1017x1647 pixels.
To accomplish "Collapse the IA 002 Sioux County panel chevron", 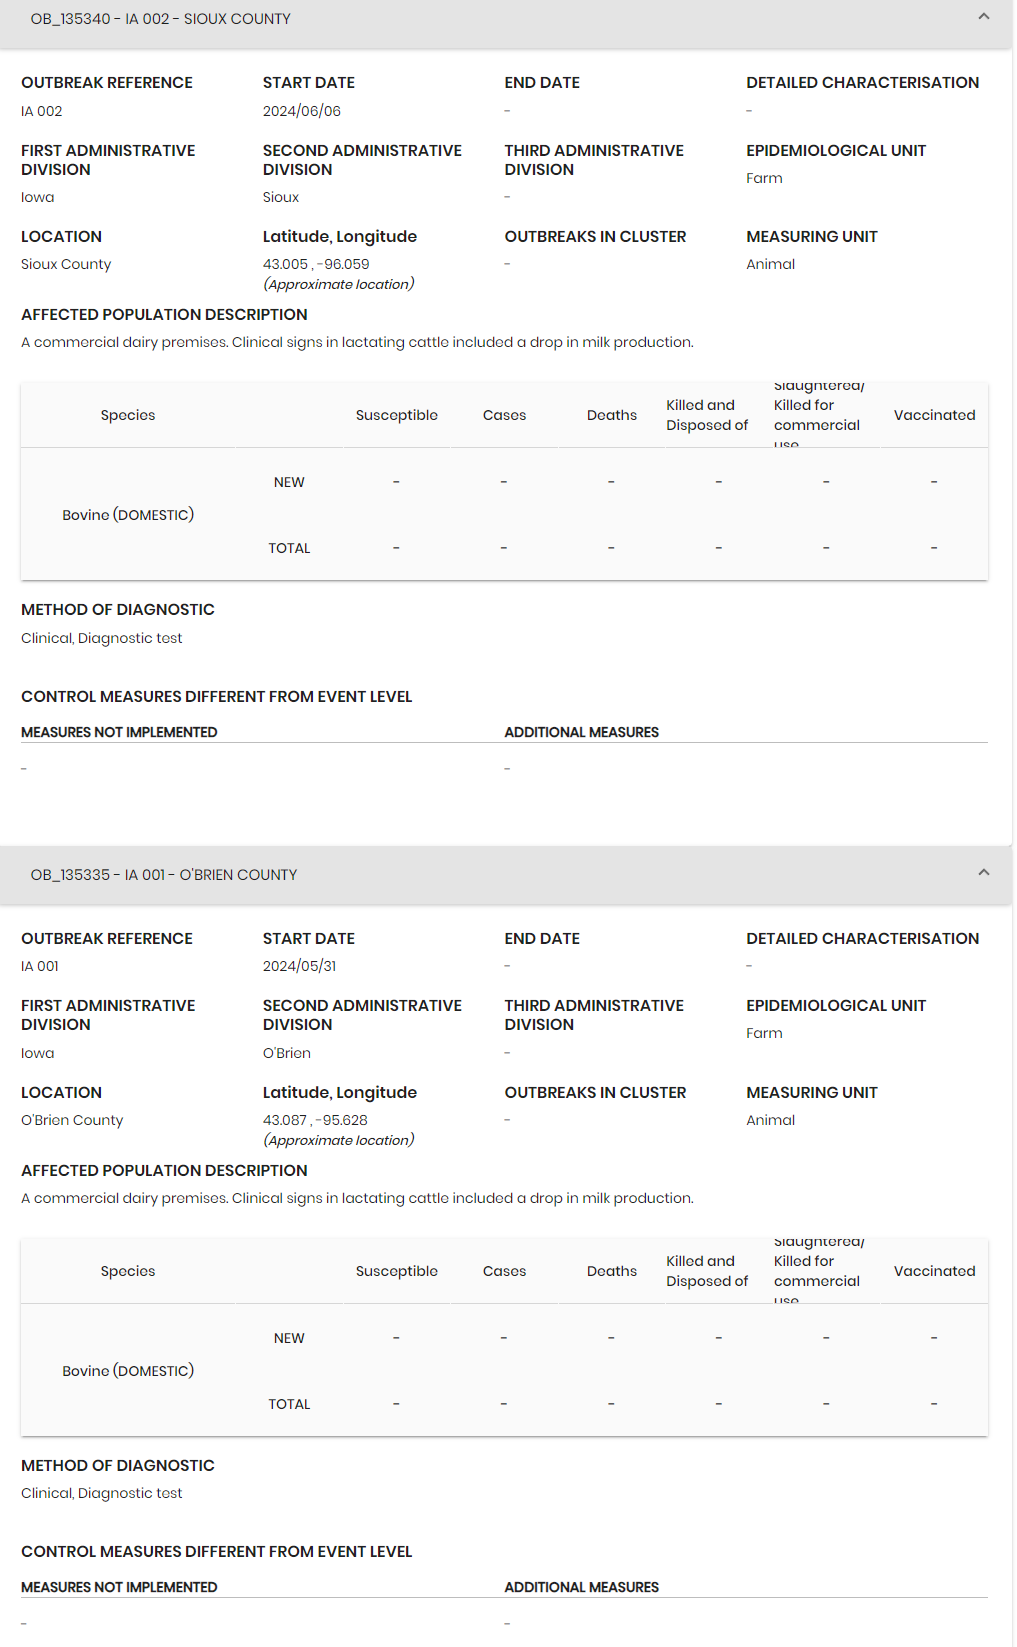I will [x=983, y=17].
